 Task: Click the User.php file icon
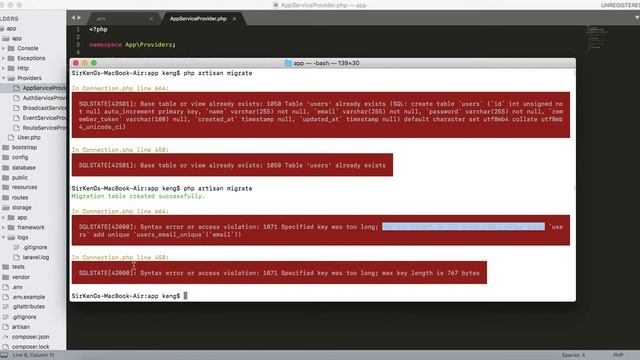tap(11, 138)
